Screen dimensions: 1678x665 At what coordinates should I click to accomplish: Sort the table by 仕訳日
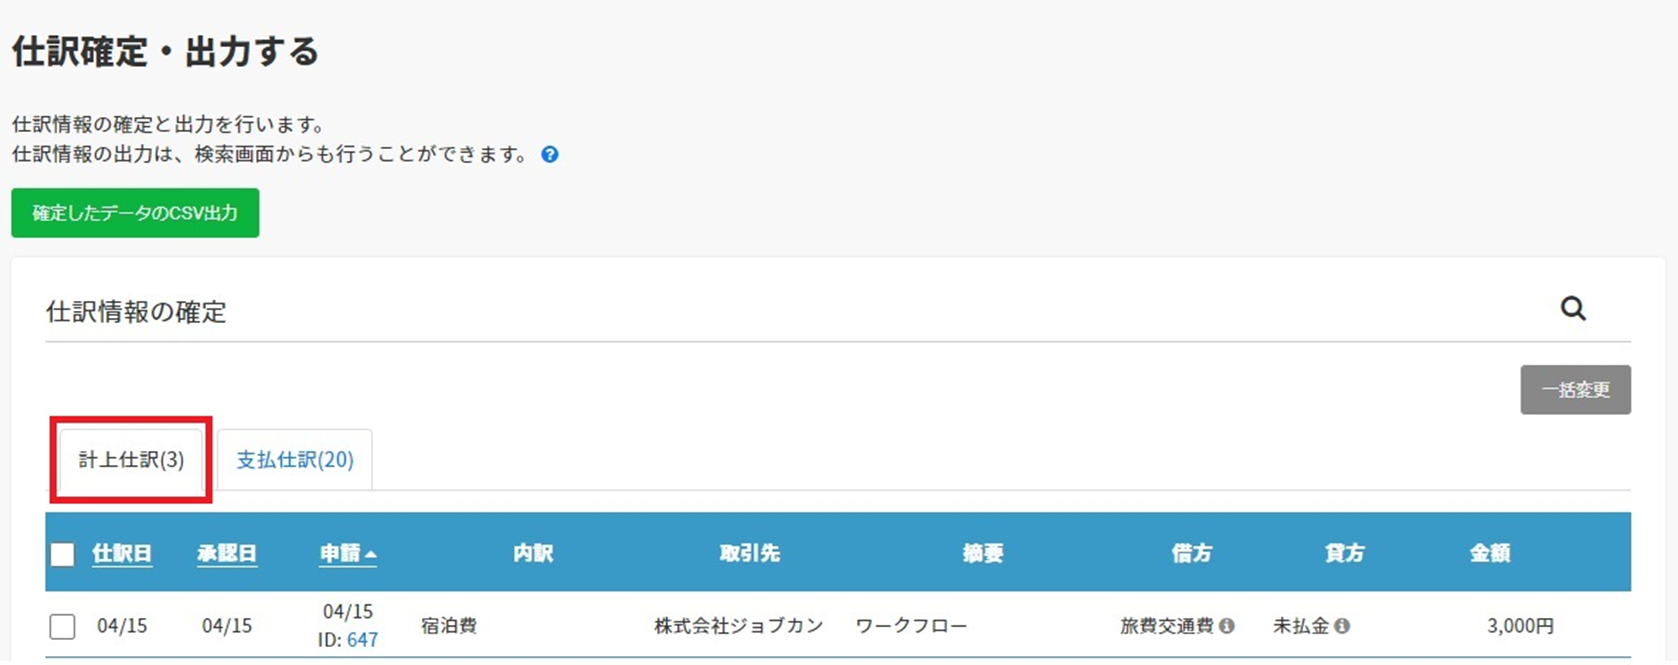coord(122,554)
